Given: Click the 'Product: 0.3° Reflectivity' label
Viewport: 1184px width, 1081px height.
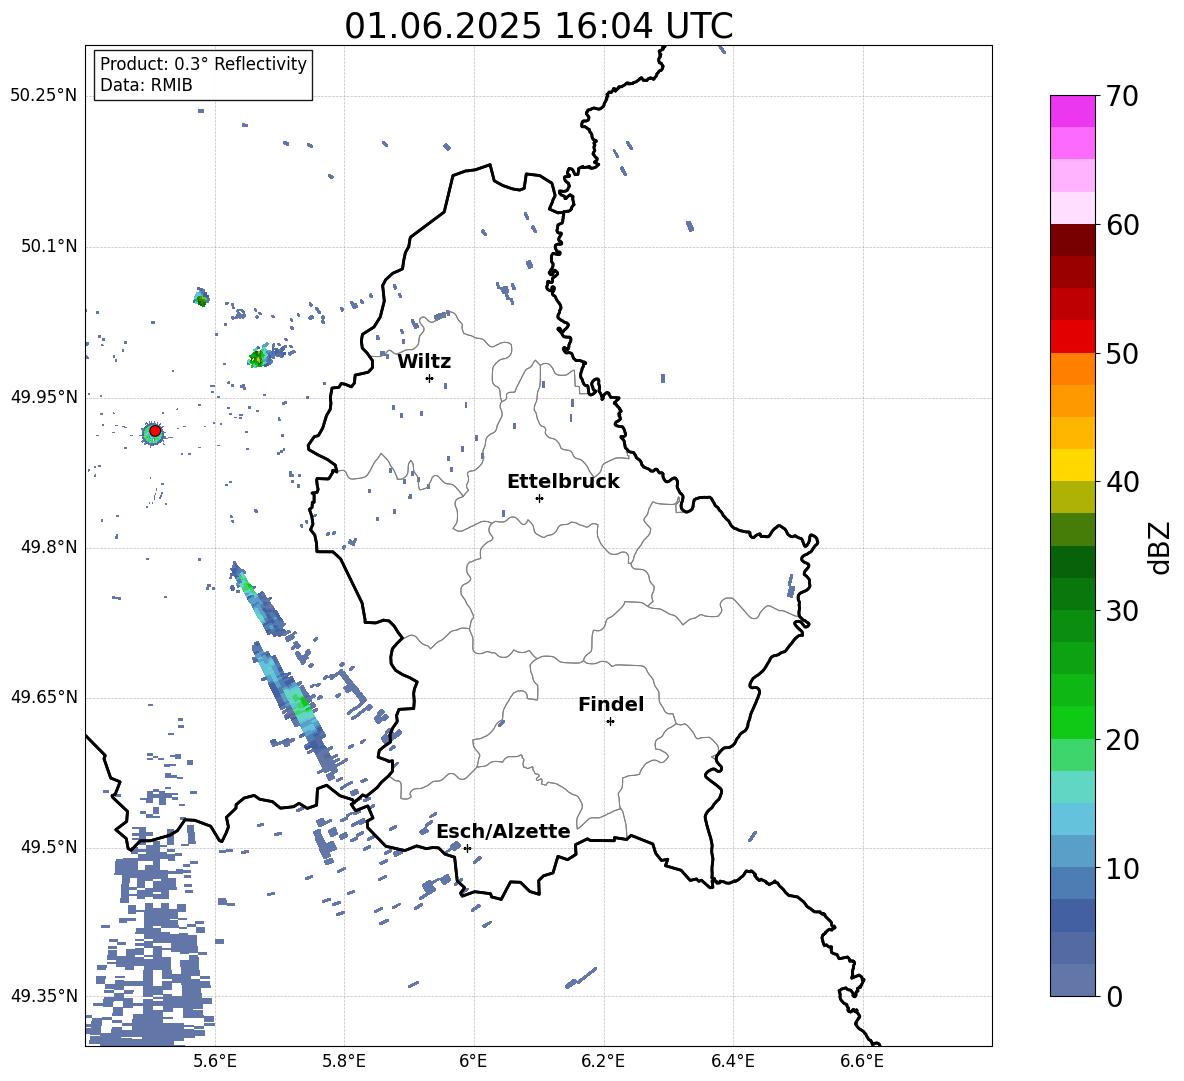Looking at the screenshot, I should [203, 64].
